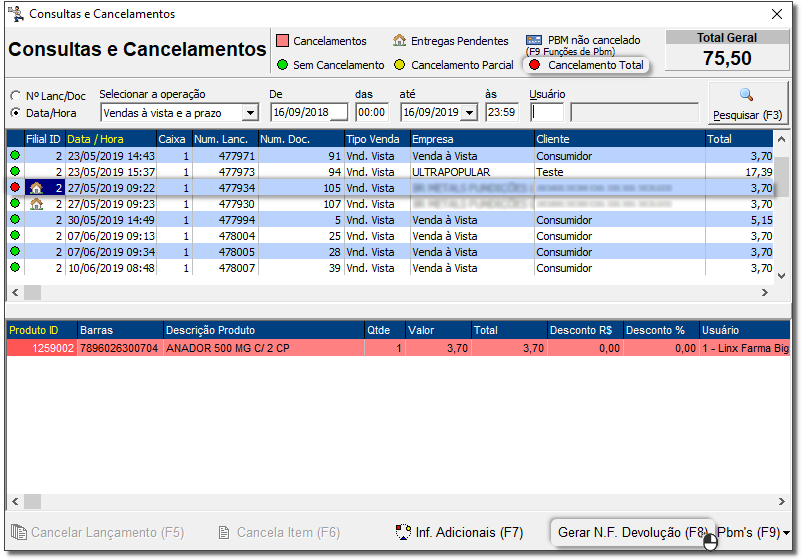
Task: Click the Total Geral value 75,50
Action: tap(727, 58)
